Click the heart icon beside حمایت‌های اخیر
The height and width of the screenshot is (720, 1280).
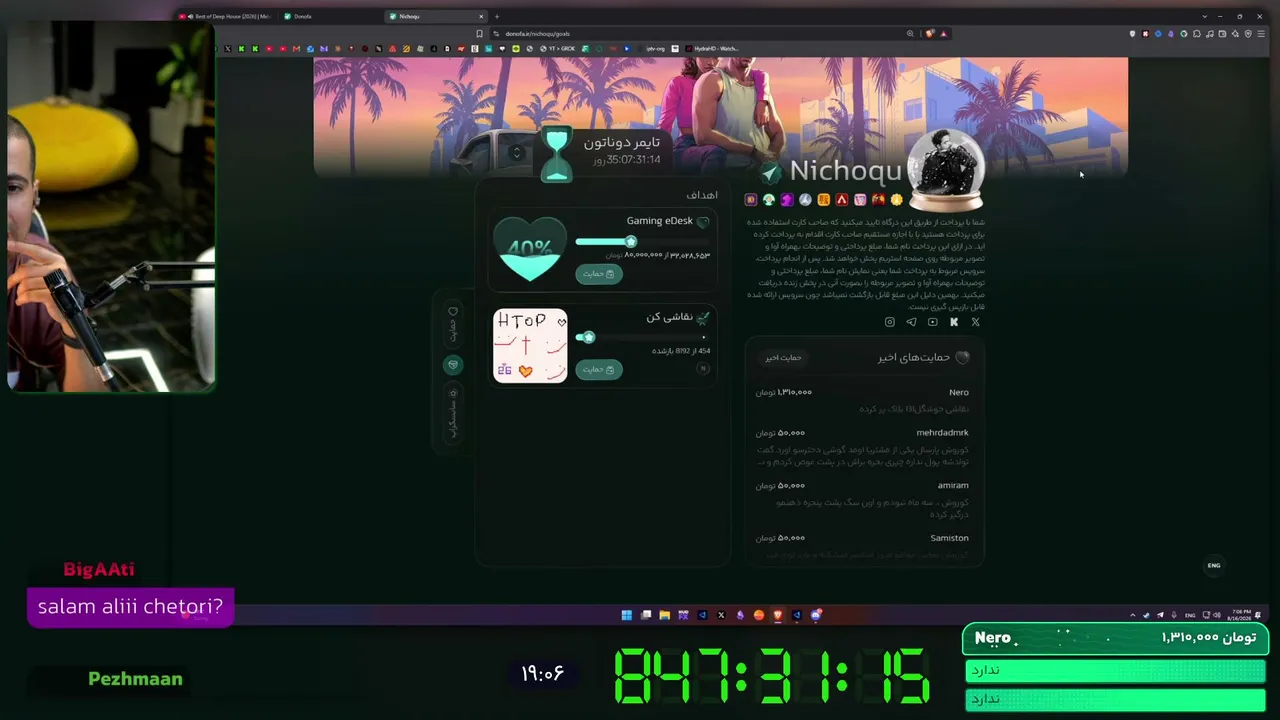[x=963, y=357]
